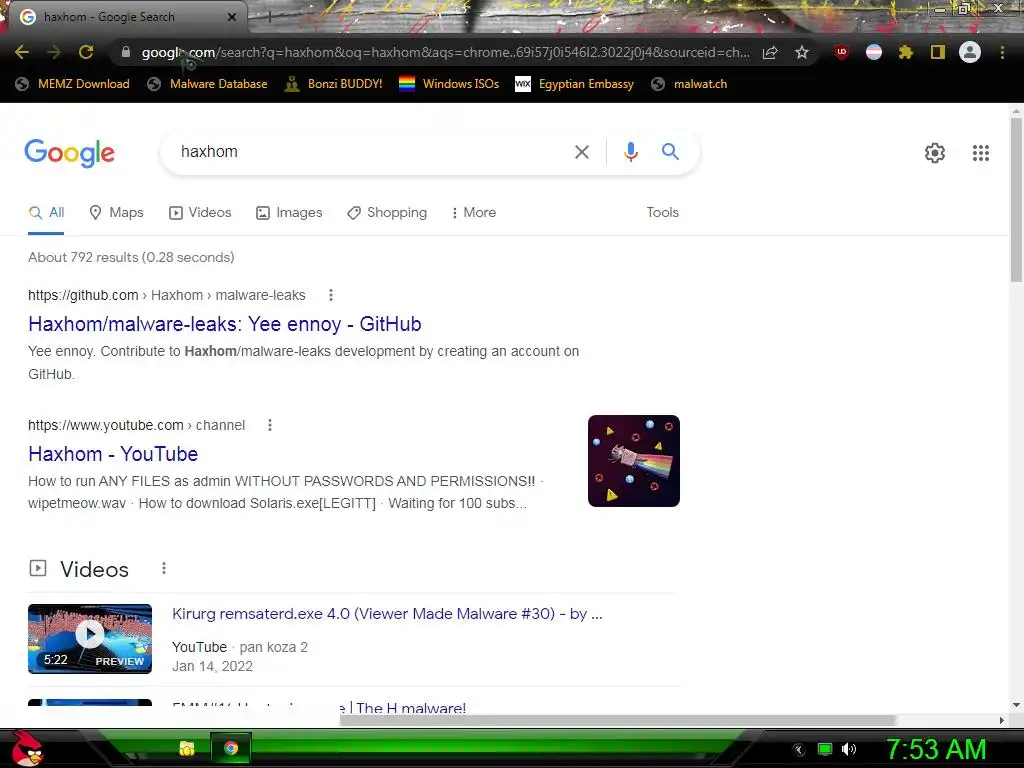The image size is (1024, 768).
Task: Select the All results tab
Action: click(x=46, y=213)
